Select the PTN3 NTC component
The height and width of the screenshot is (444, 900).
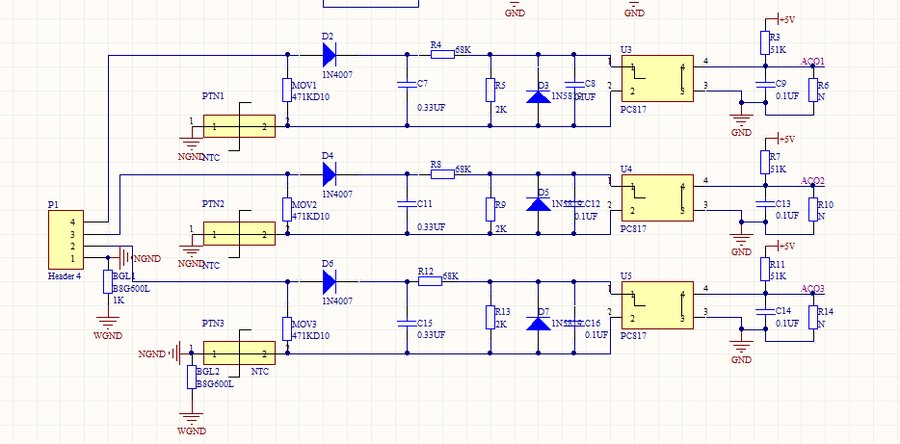pyautogui.click(x=239, y=353)
